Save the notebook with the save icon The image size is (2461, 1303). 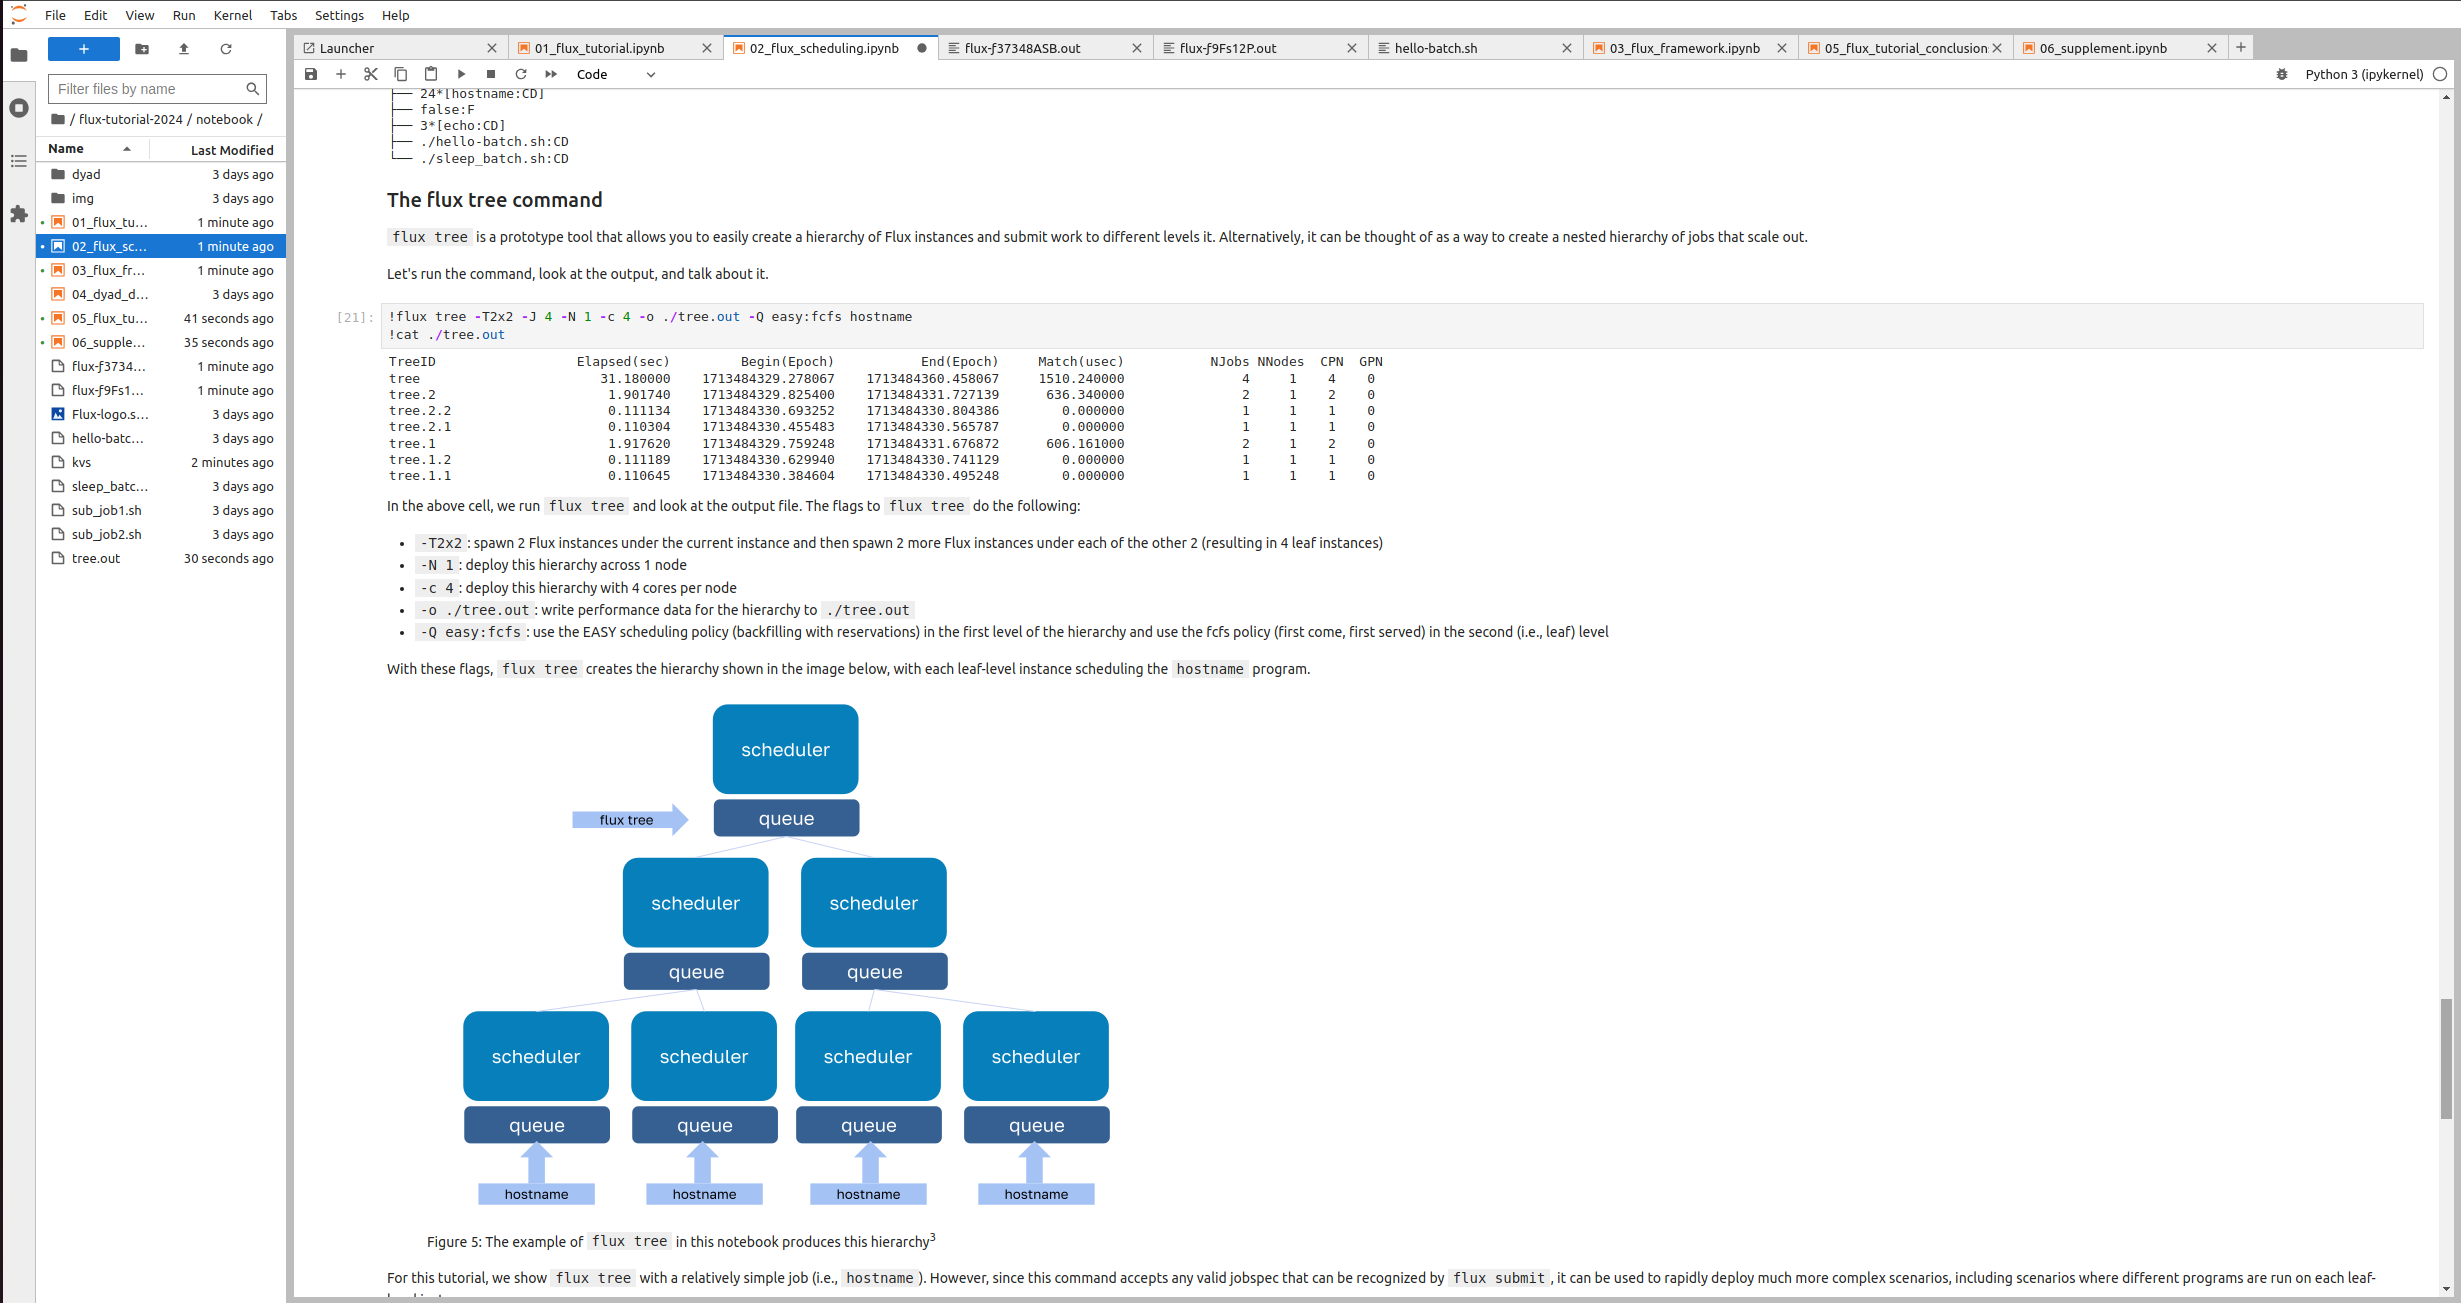[x=311, y=74]
